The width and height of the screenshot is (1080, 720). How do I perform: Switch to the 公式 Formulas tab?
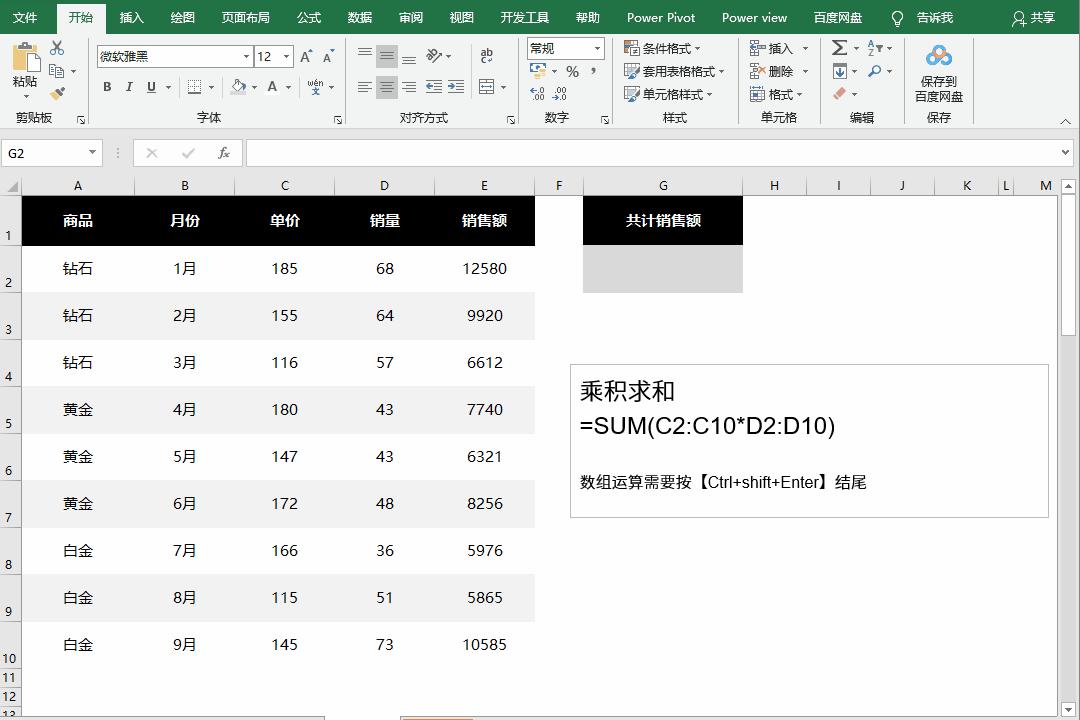pos(309,17)
